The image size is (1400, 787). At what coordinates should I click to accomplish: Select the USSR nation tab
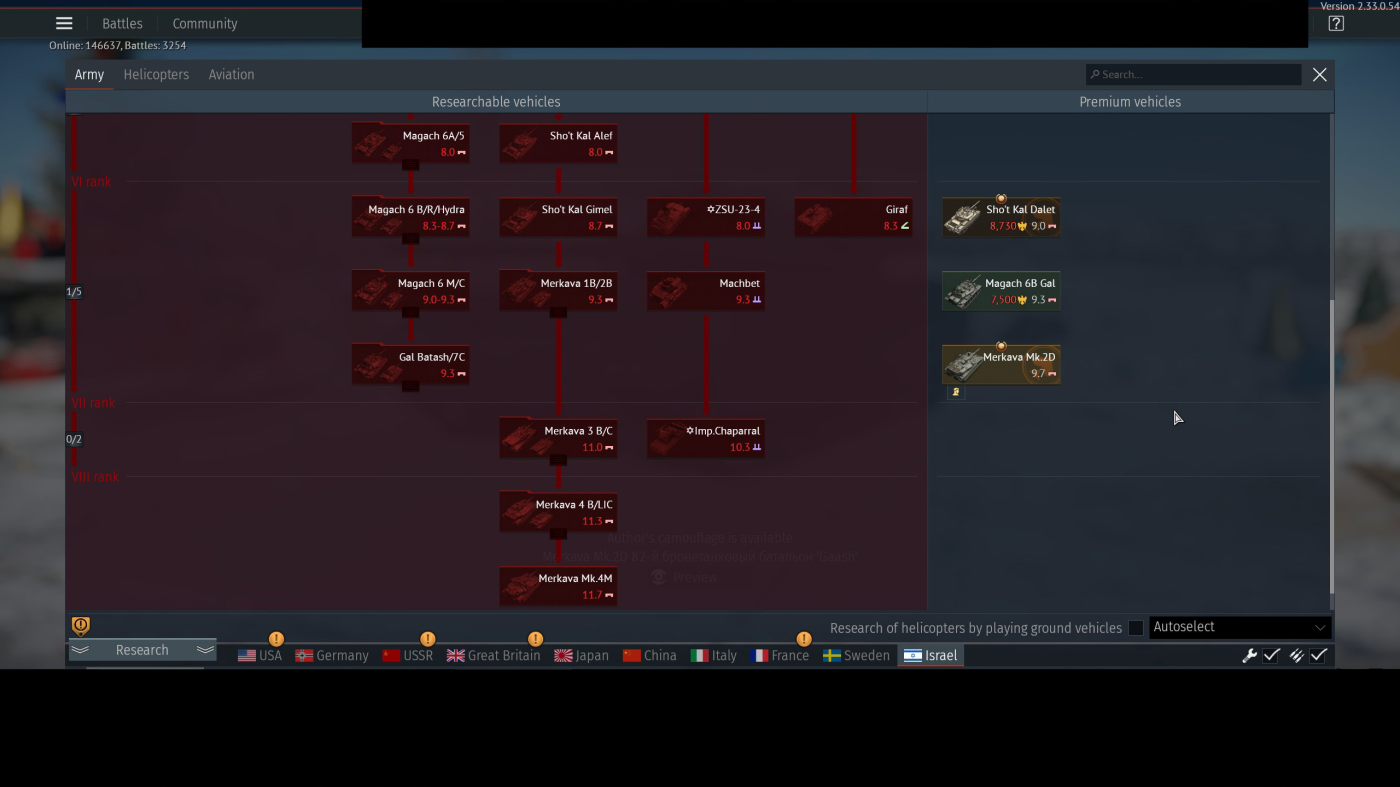[408, 656]
